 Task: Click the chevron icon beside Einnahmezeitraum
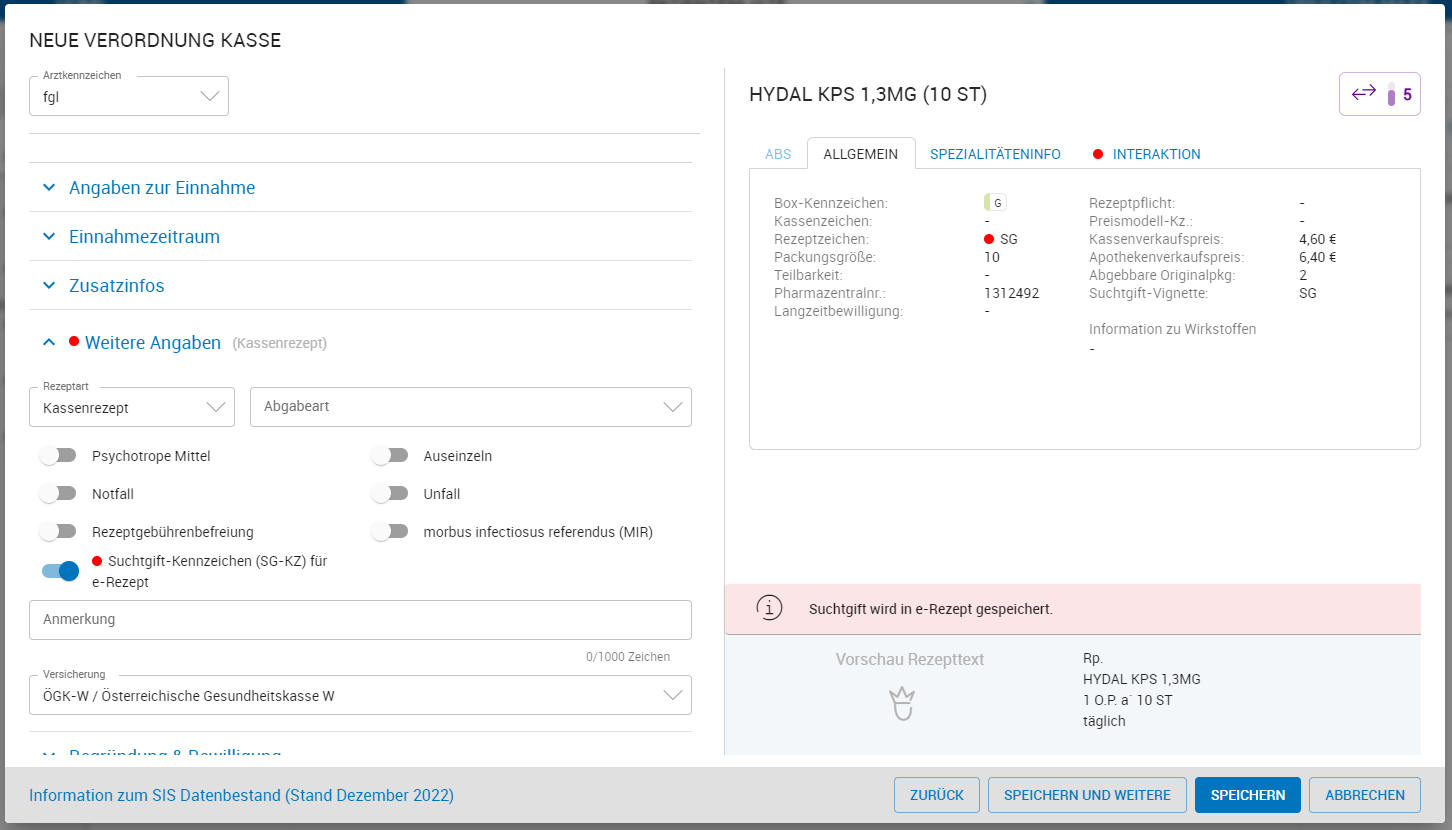(x=49, y=237)
